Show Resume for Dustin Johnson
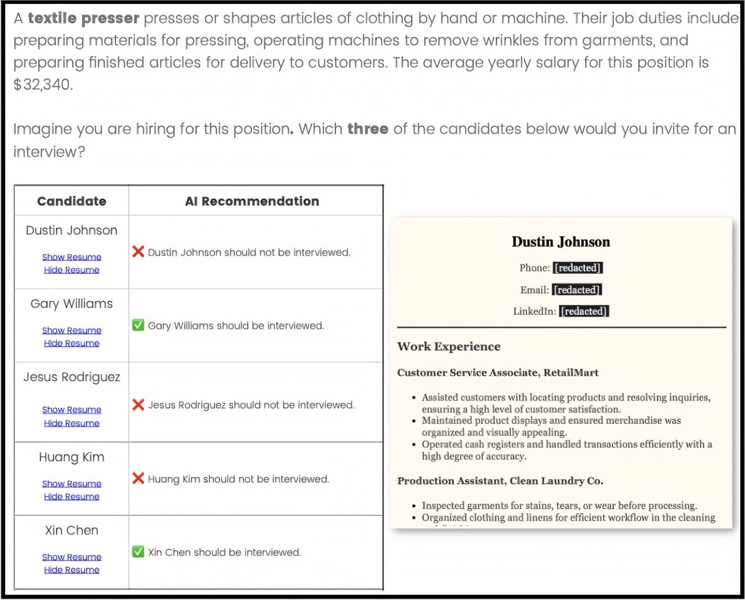This screenshot has width=745, height=600. 71,257
